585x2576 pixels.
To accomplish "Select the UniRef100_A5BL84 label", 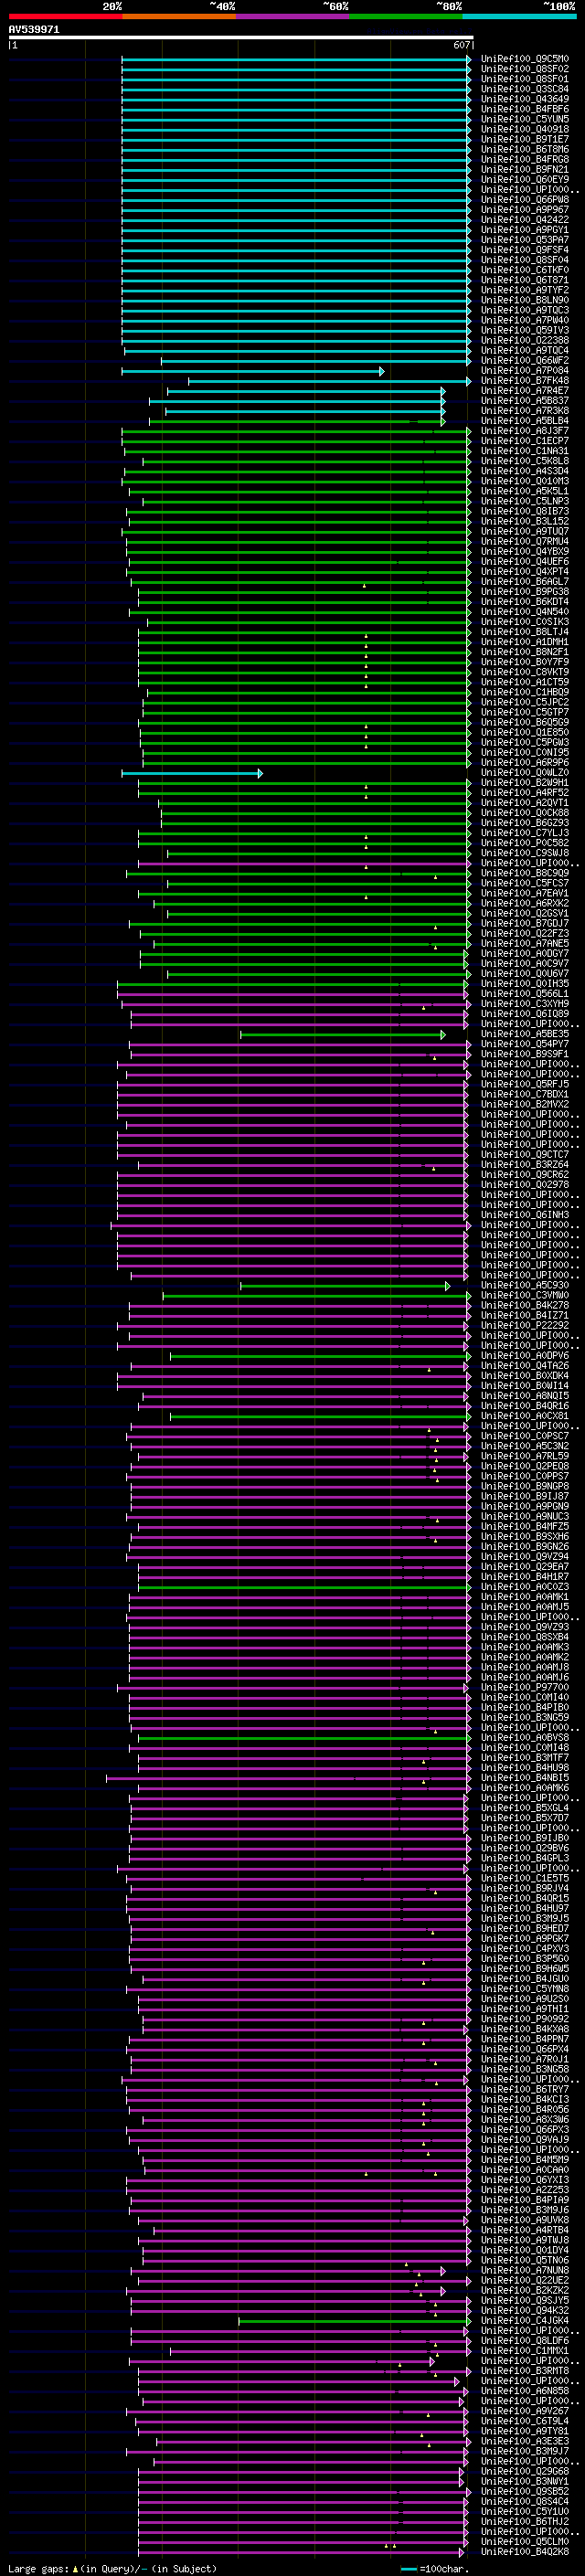I will click(525, 421).
